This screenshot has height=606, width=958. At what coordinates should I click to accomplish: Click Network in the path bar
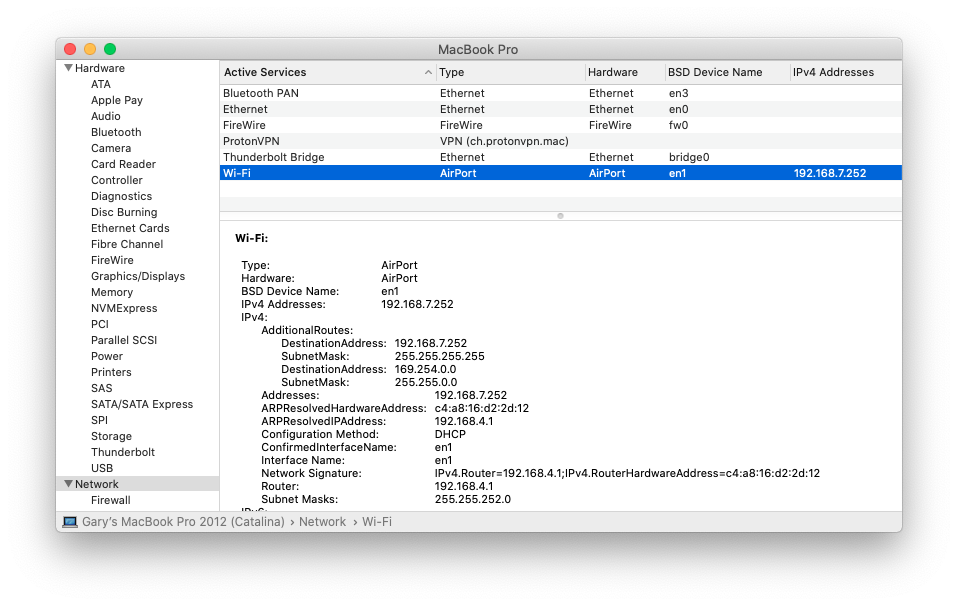[322, 522]
